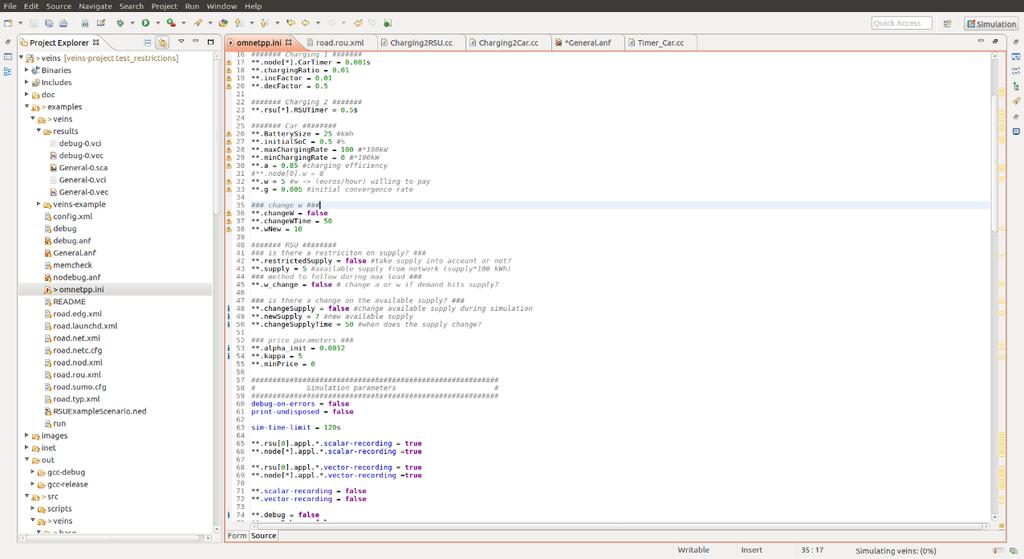Close the omnetpp.ini editor tab
1024x559 pixels.
[x=289, y=42]
